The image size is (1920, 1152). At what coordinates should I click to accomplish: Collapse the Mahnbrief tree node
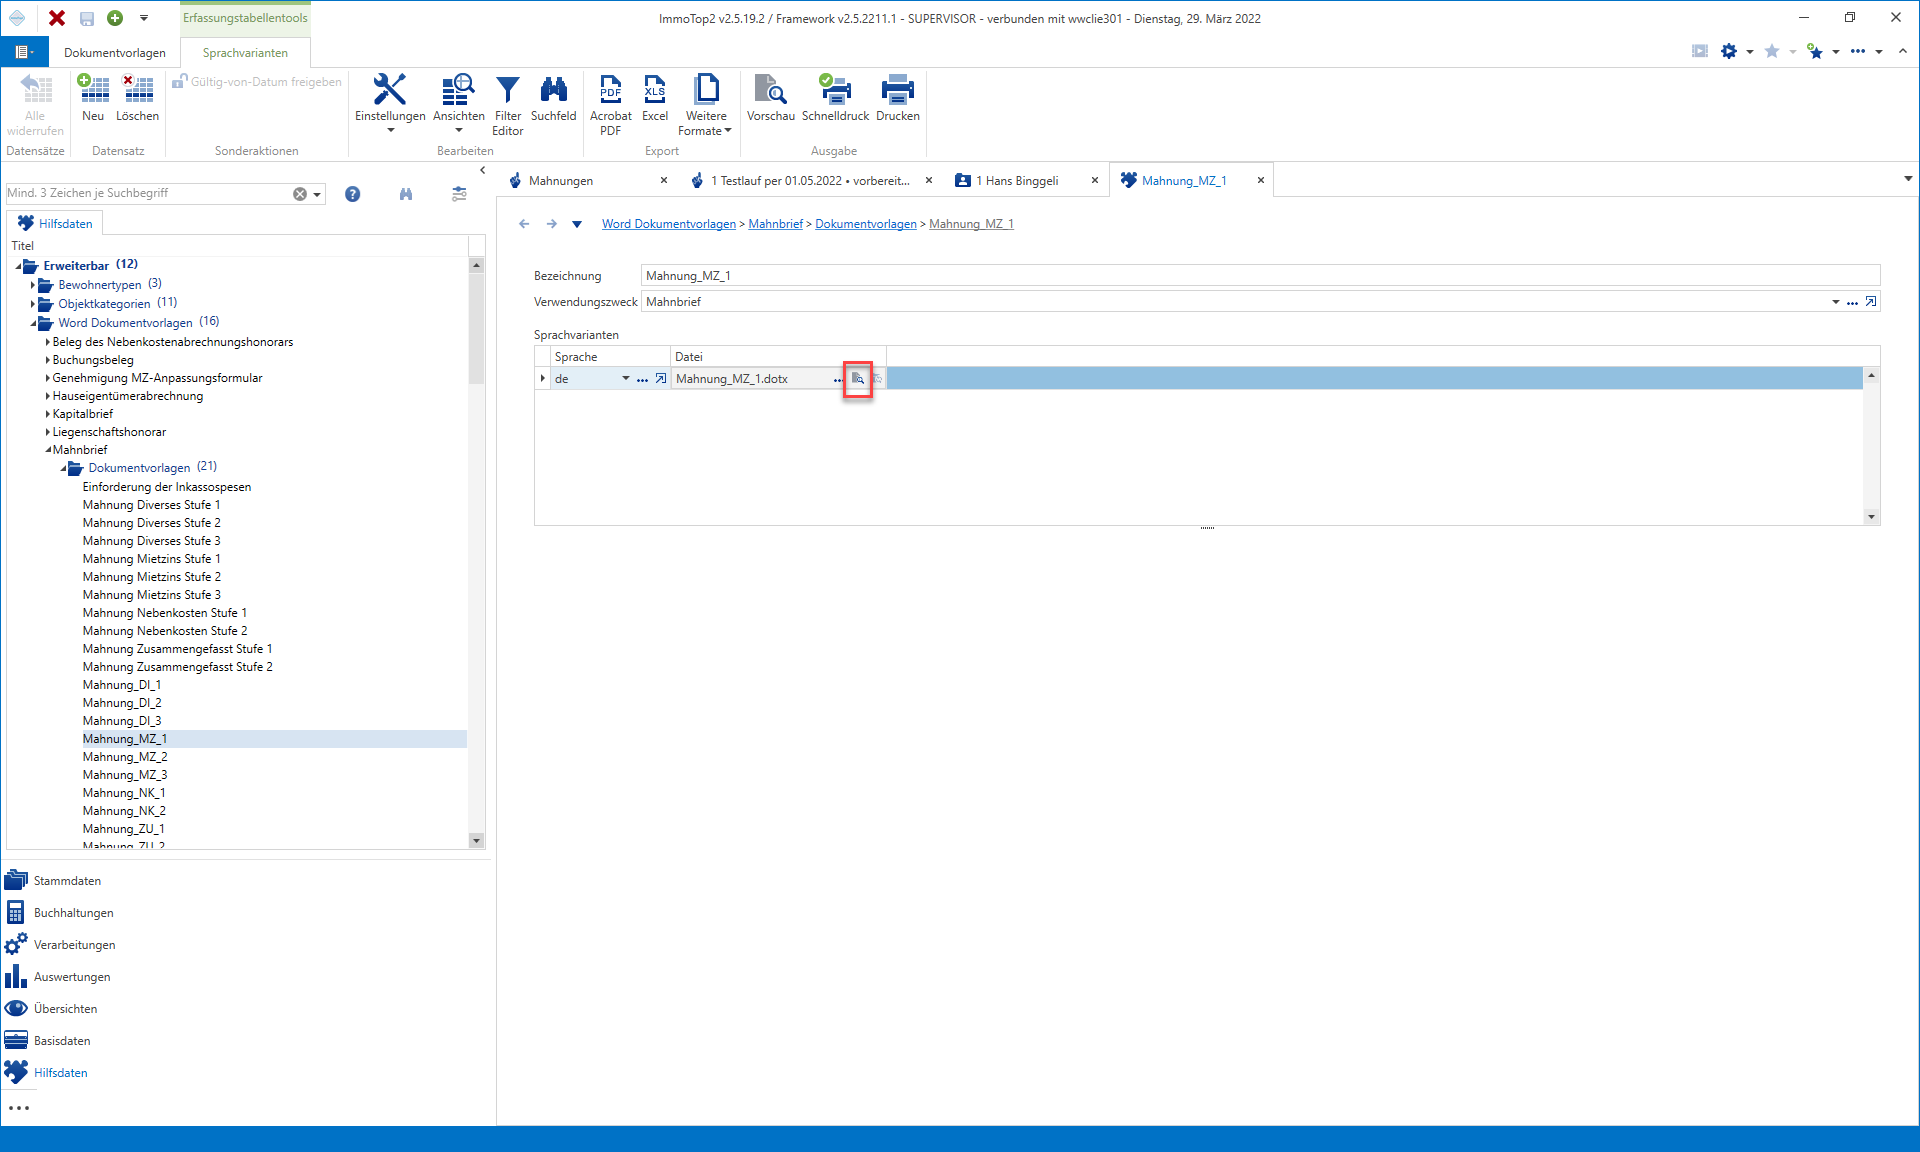(48, 450)
